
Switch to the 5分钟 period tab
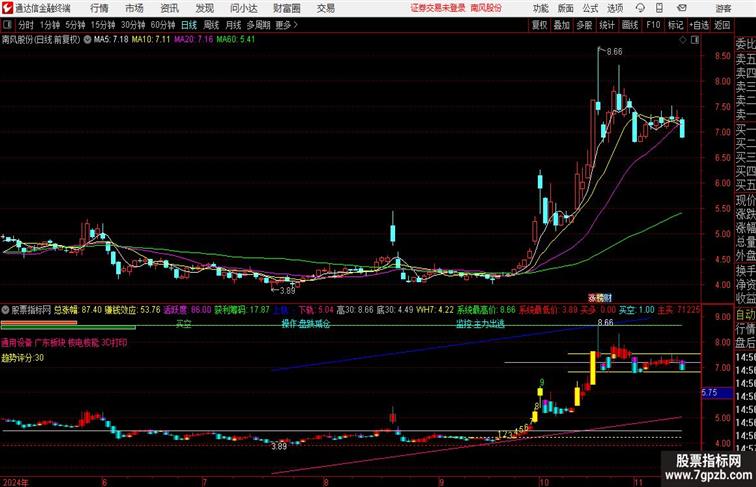pyautogui.click(x=75, y=25)
